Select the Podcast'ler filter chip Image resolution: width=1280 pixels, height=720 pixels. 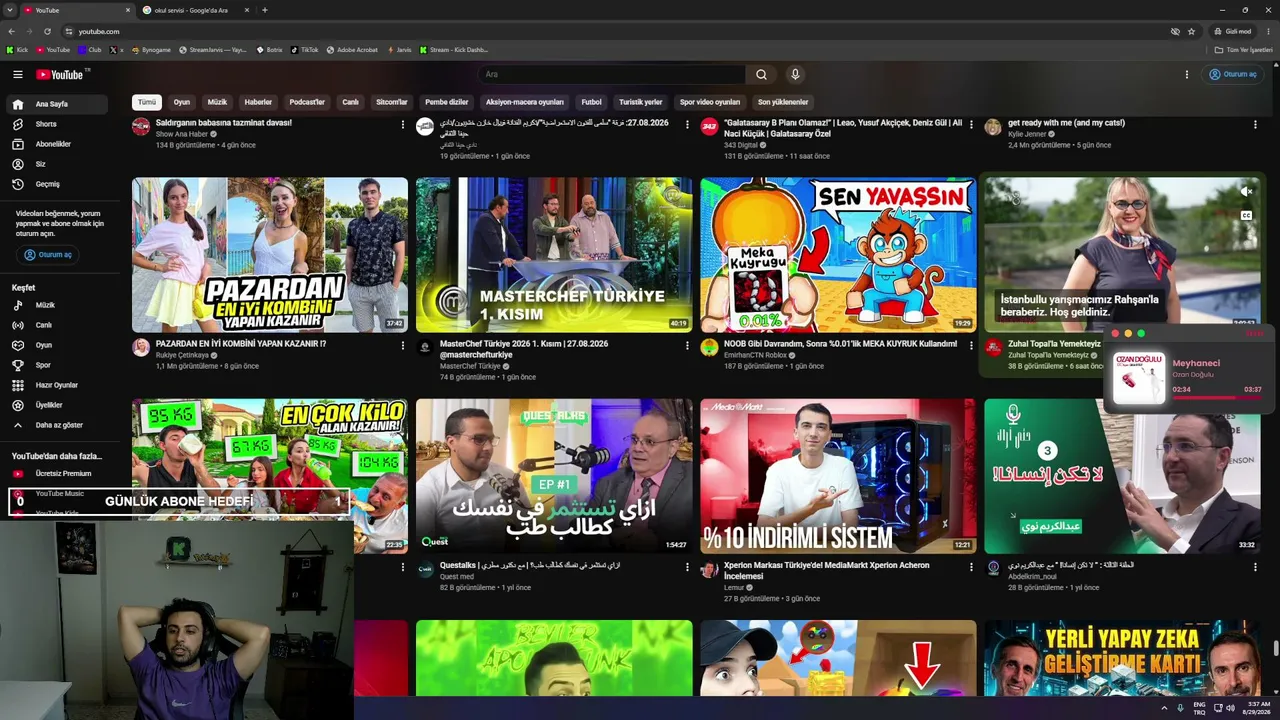tap(307, 102)
